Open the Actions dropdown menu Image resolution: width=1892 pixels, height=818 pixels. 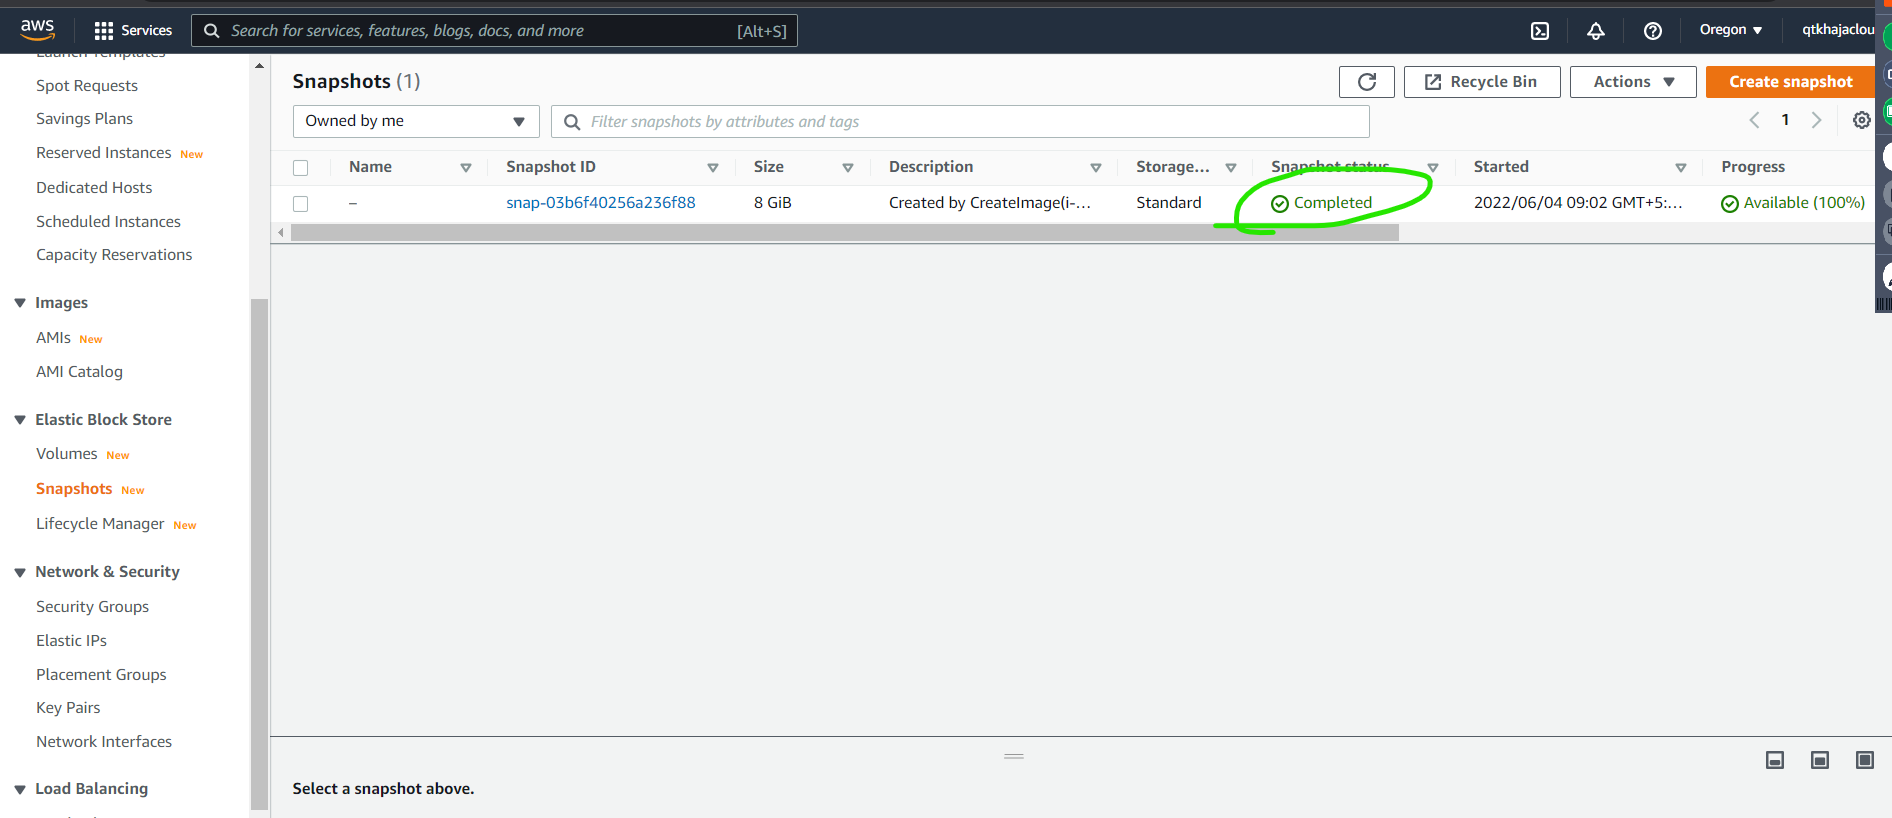(1632, 82)
